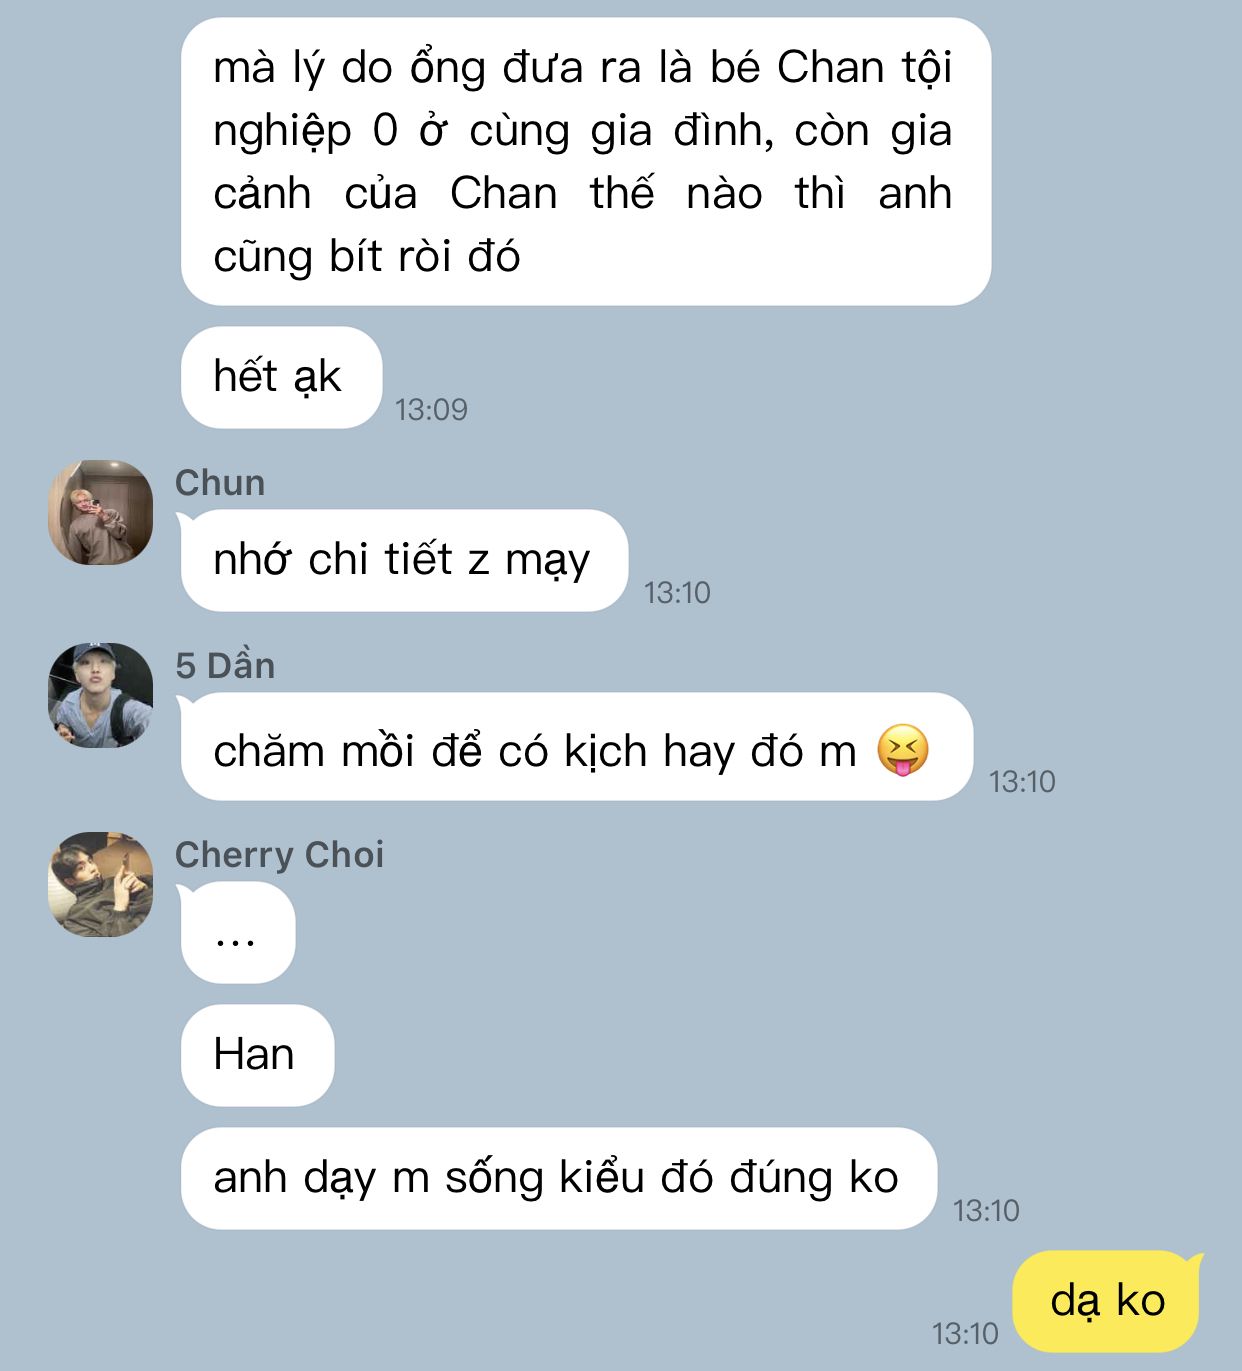Open Cherry Choi's profile picture avatar

click(100, 884)
